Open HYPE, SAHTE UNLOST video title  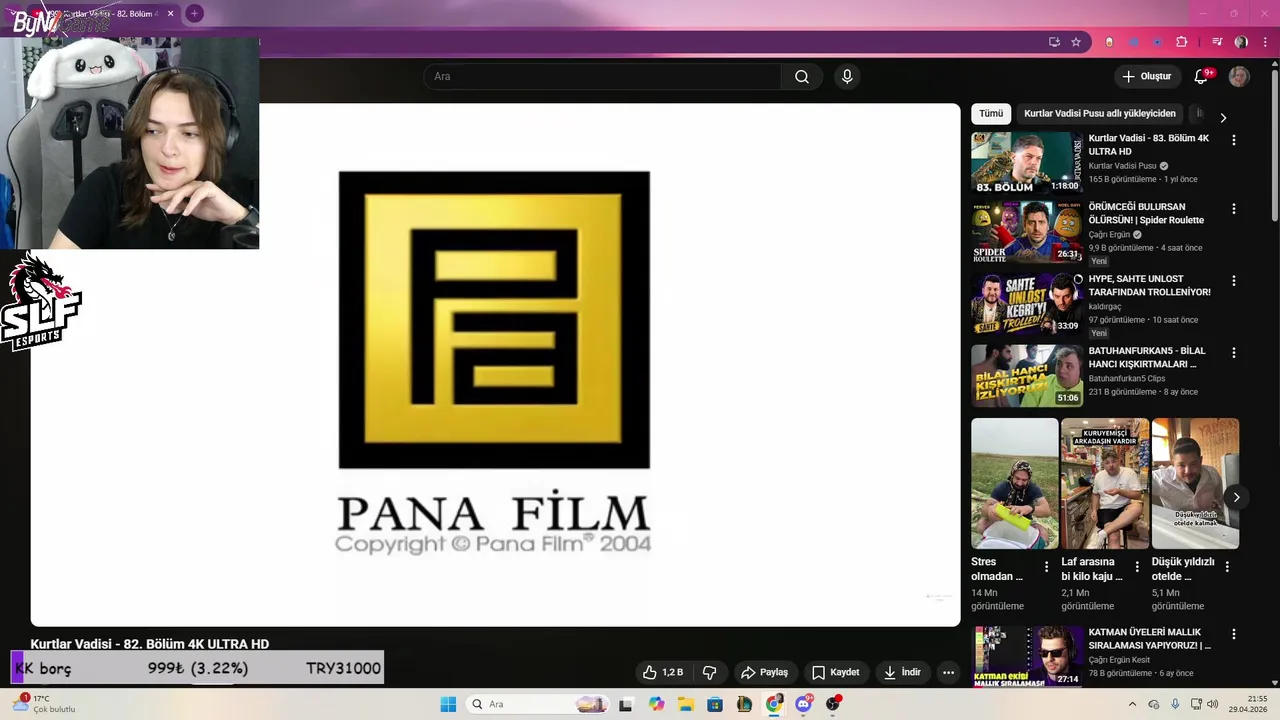pos(1150,285)
